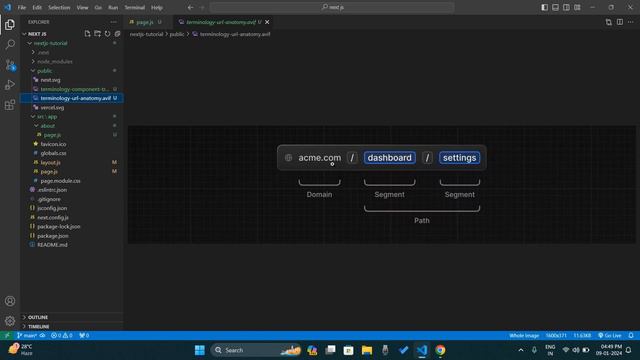The height and width of the screenshot is (360, 640).
Task: Create a new folder in Explorer
Action: (x=97, y=34)
